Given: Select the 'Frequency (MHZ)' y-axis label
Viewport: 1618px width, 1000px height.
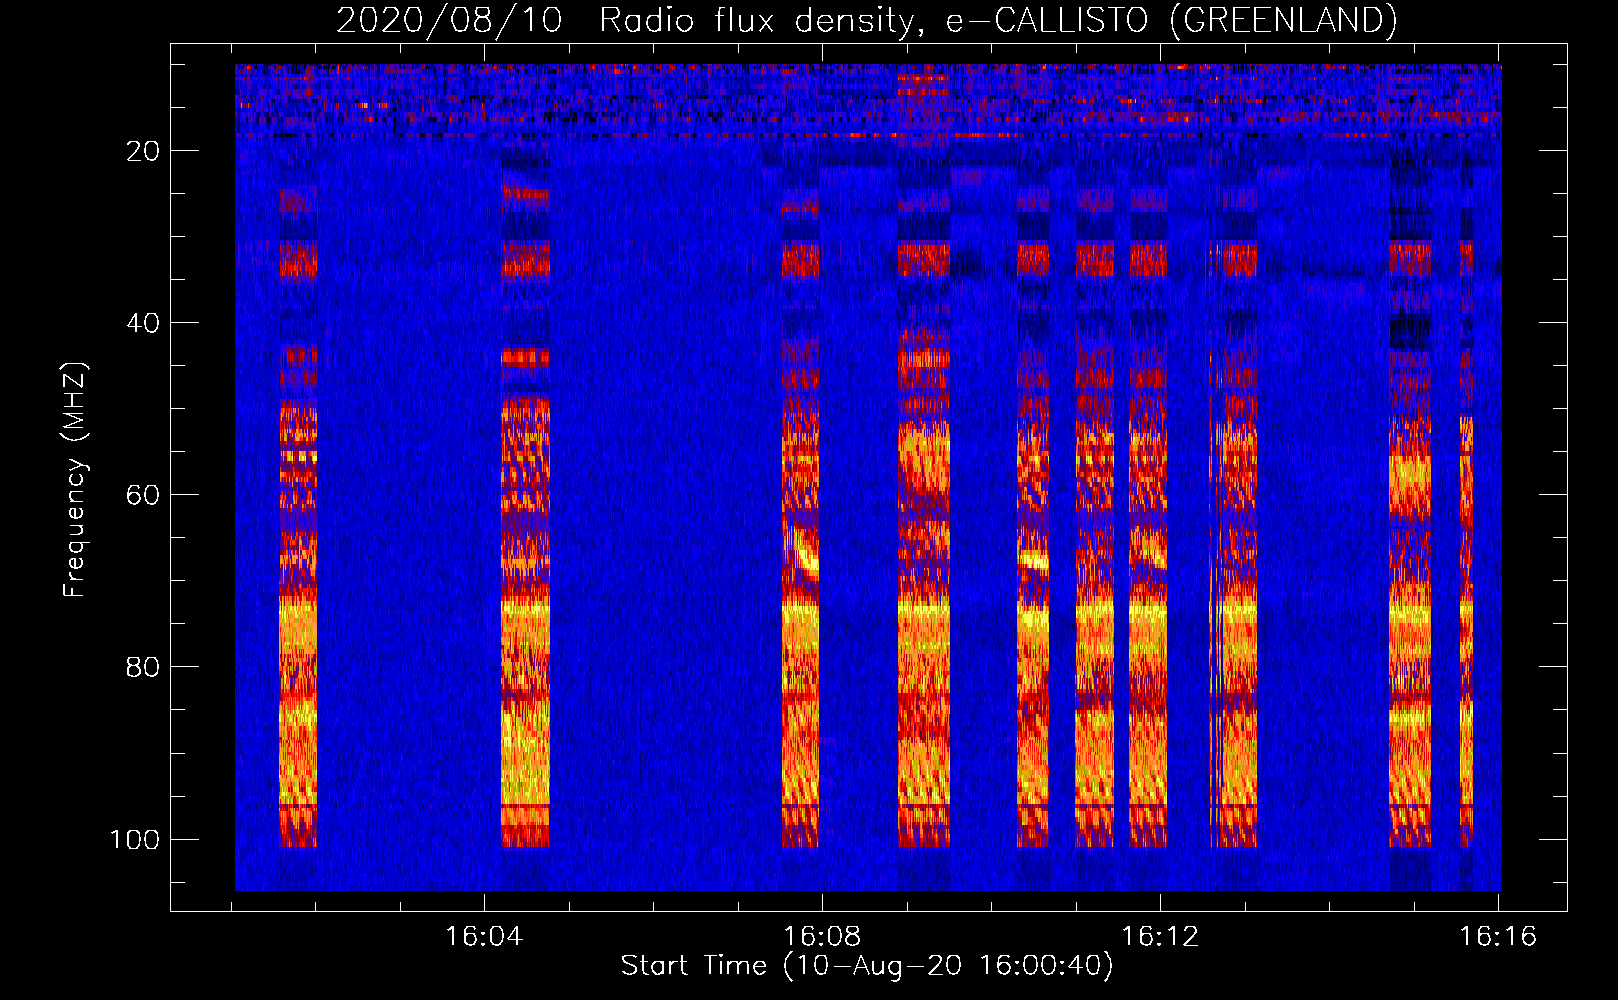Looking at the screenshot, I should (x=75, y=479).
